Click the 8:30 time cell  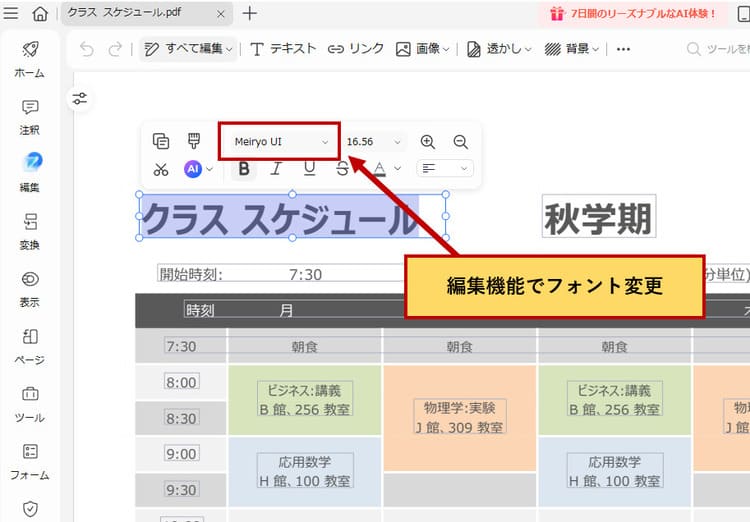click(181, 418)
